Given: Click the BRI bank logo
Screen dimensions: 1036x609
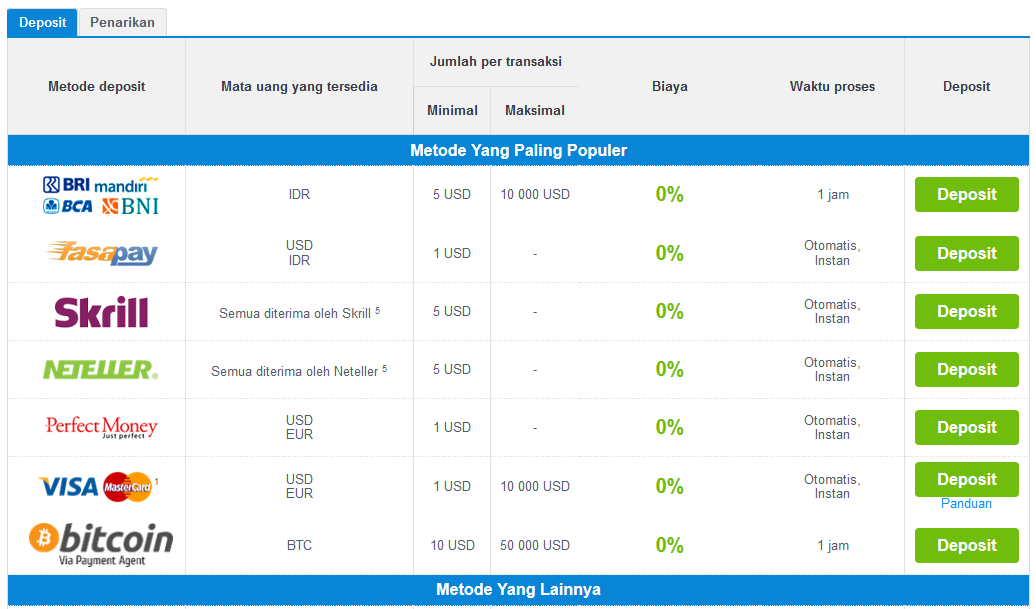Looking at the screenshot, I should point(66,184).
